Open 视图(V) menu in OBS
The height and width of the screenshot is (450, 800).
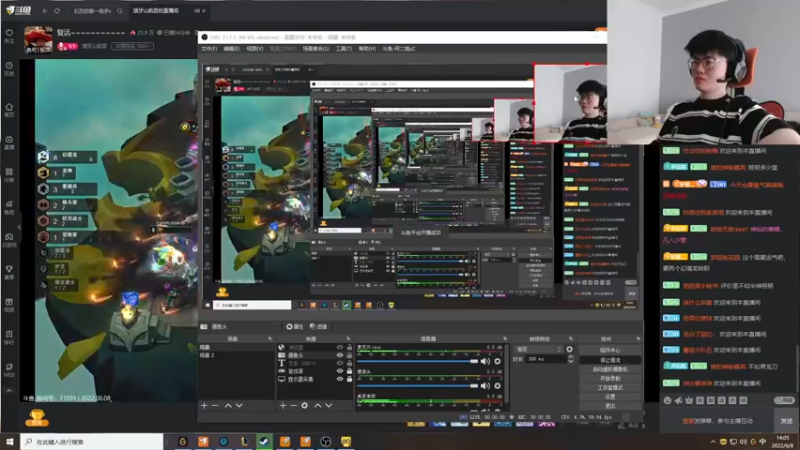(x=255, y=49)
